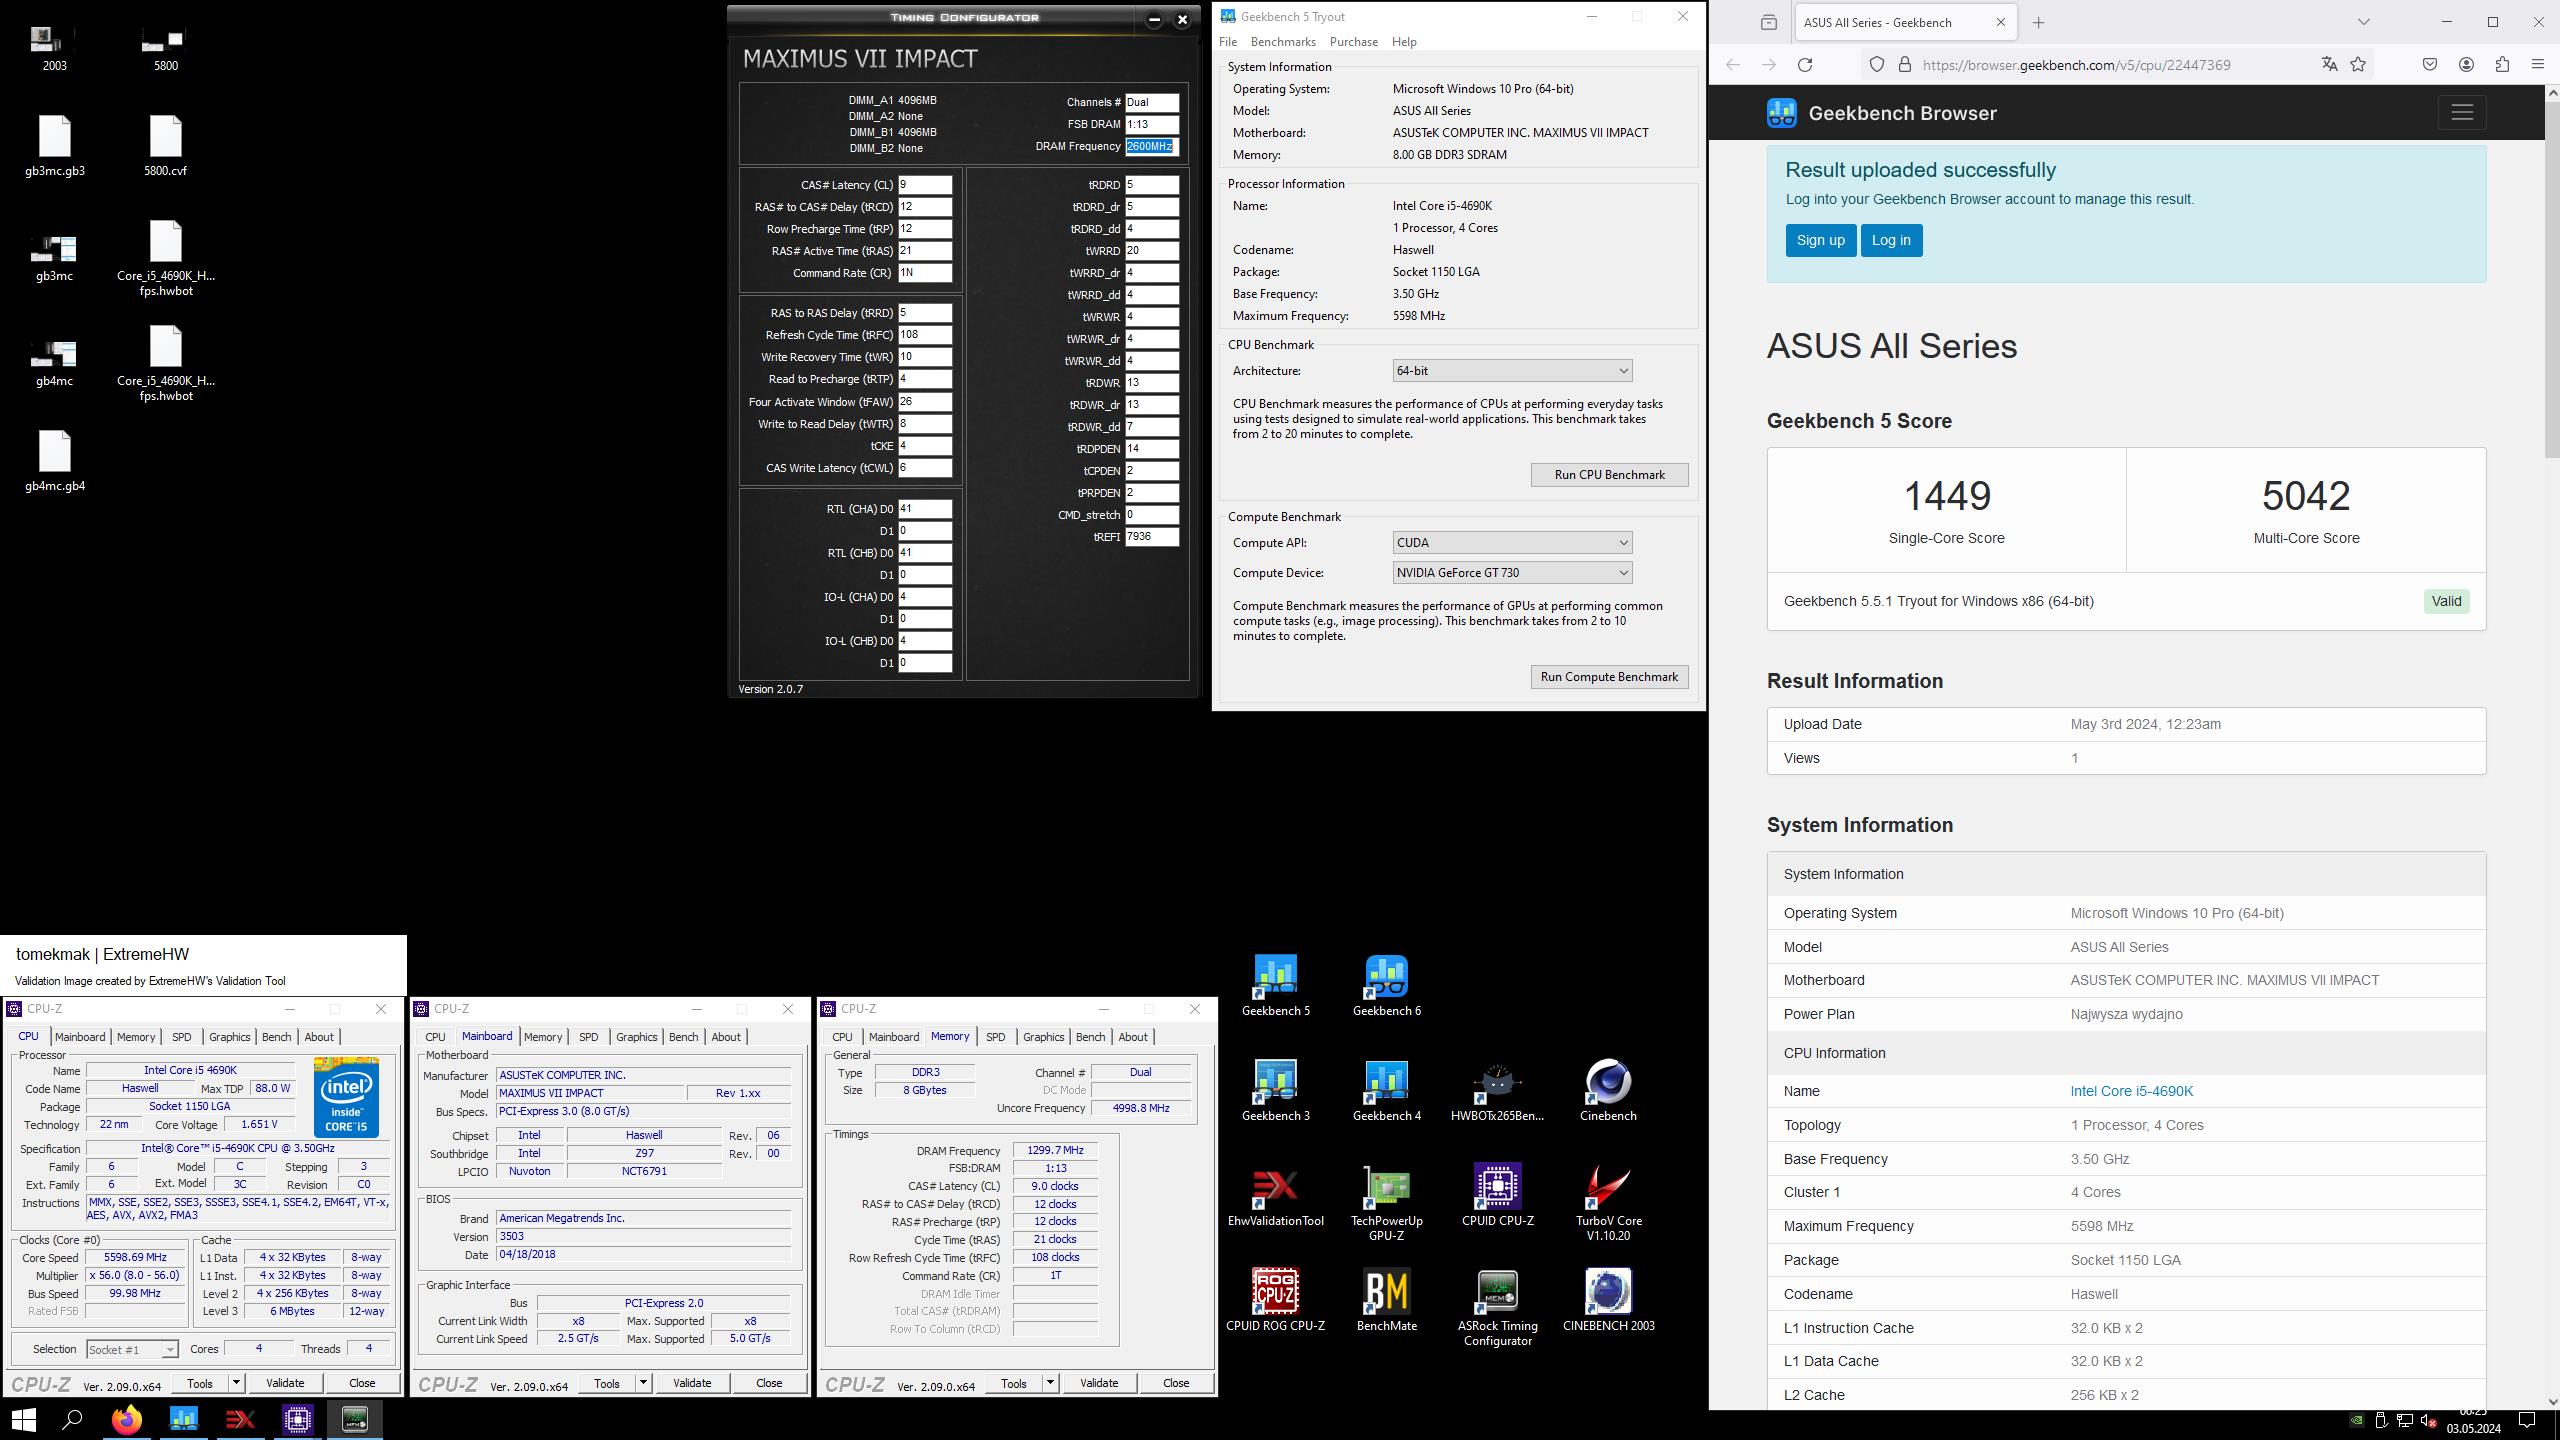2560x1440 pixels.
Task: Click the Firefox icon in the taskbar
Action: (x=127, y=1419)
